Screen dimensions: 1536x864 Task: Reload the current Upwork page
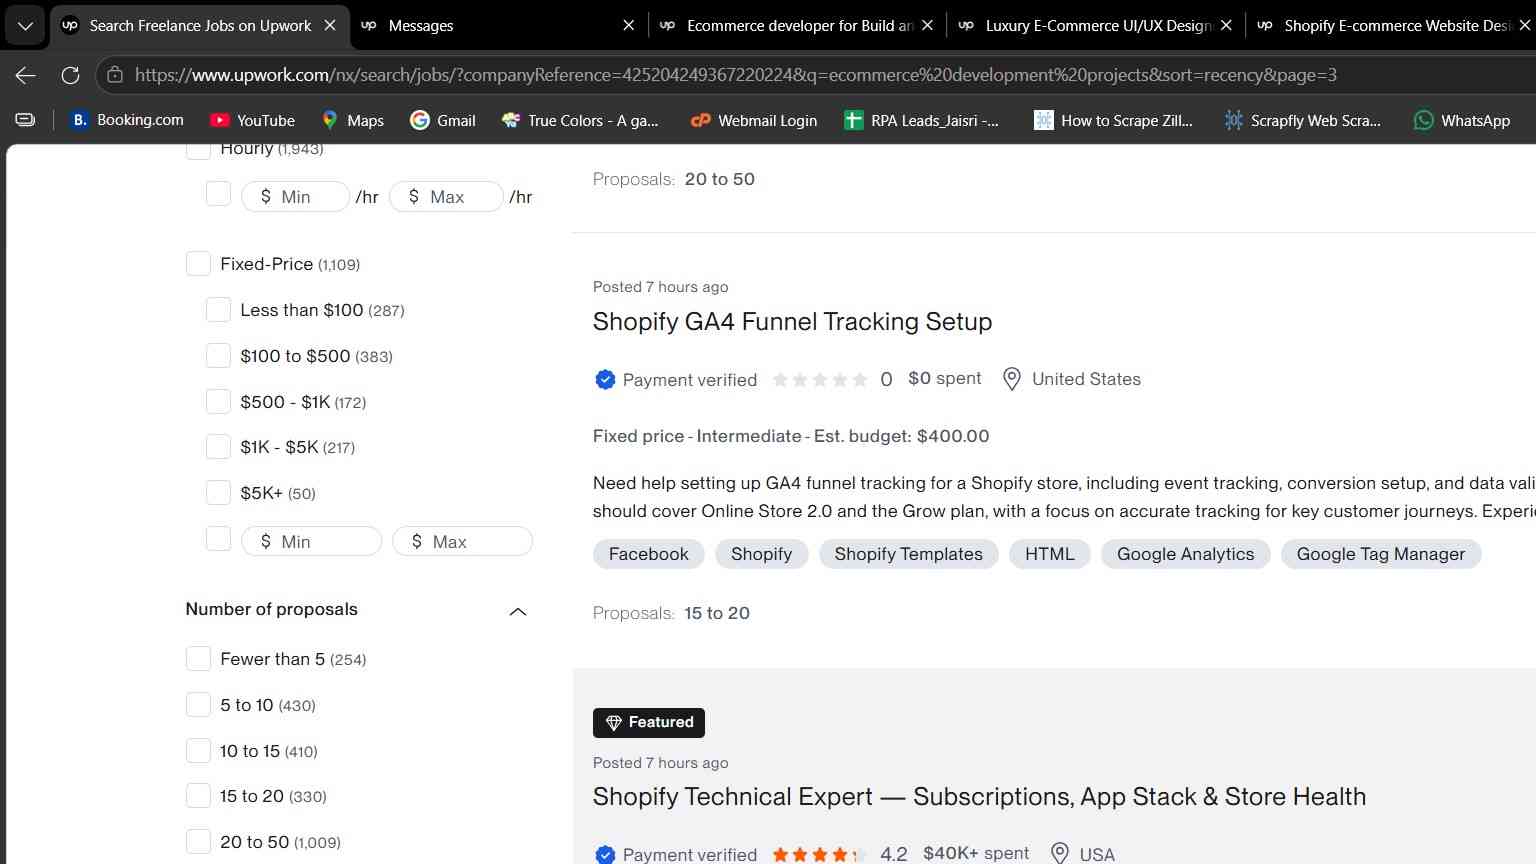(x=70, y=75)
